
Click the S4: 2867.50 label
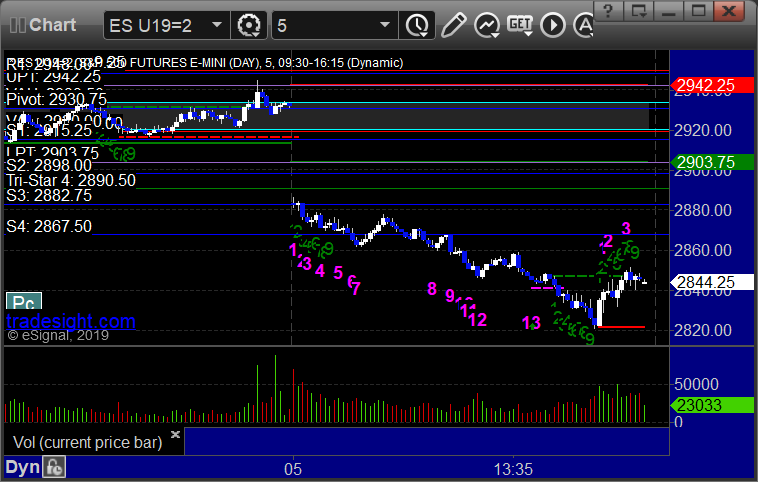(49, 226)
